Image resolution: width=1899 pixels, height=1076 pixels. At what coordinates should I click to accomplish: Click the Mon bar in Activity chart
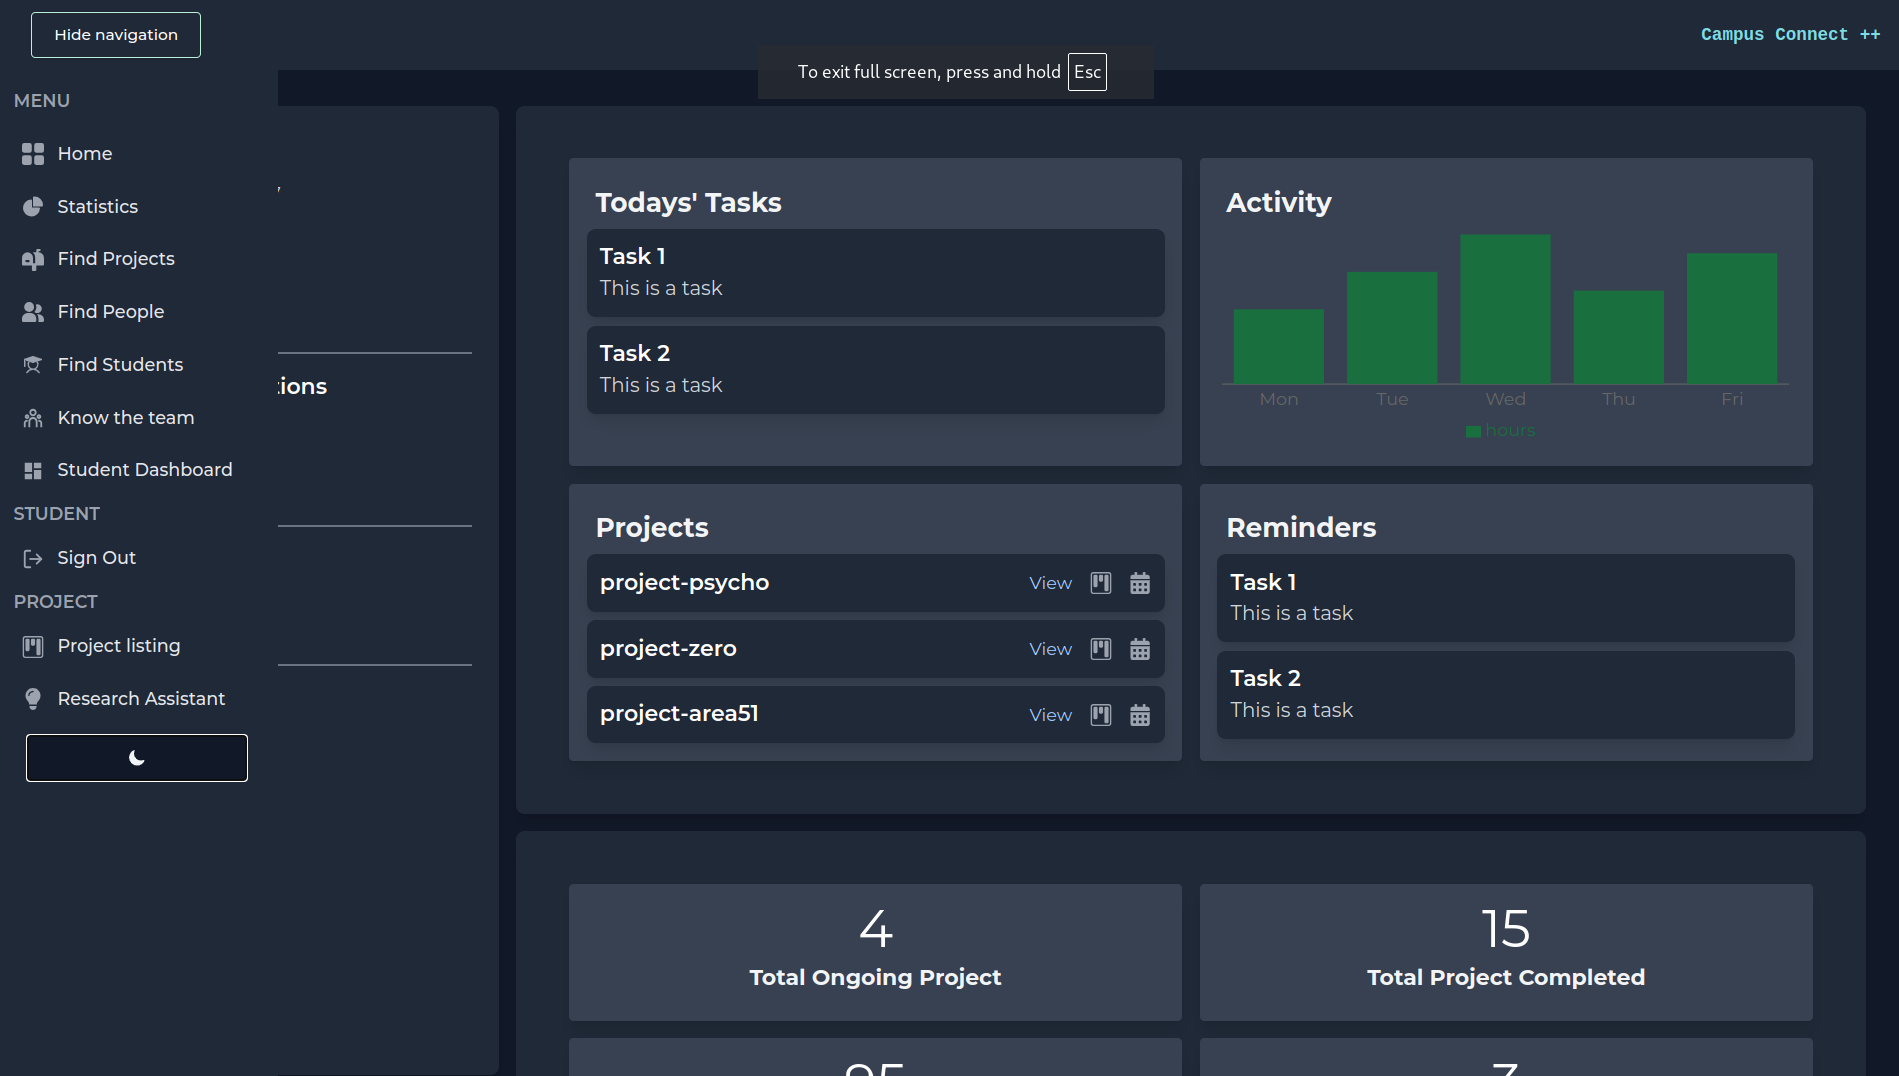pyautogui.click(x=1278, y=346)
